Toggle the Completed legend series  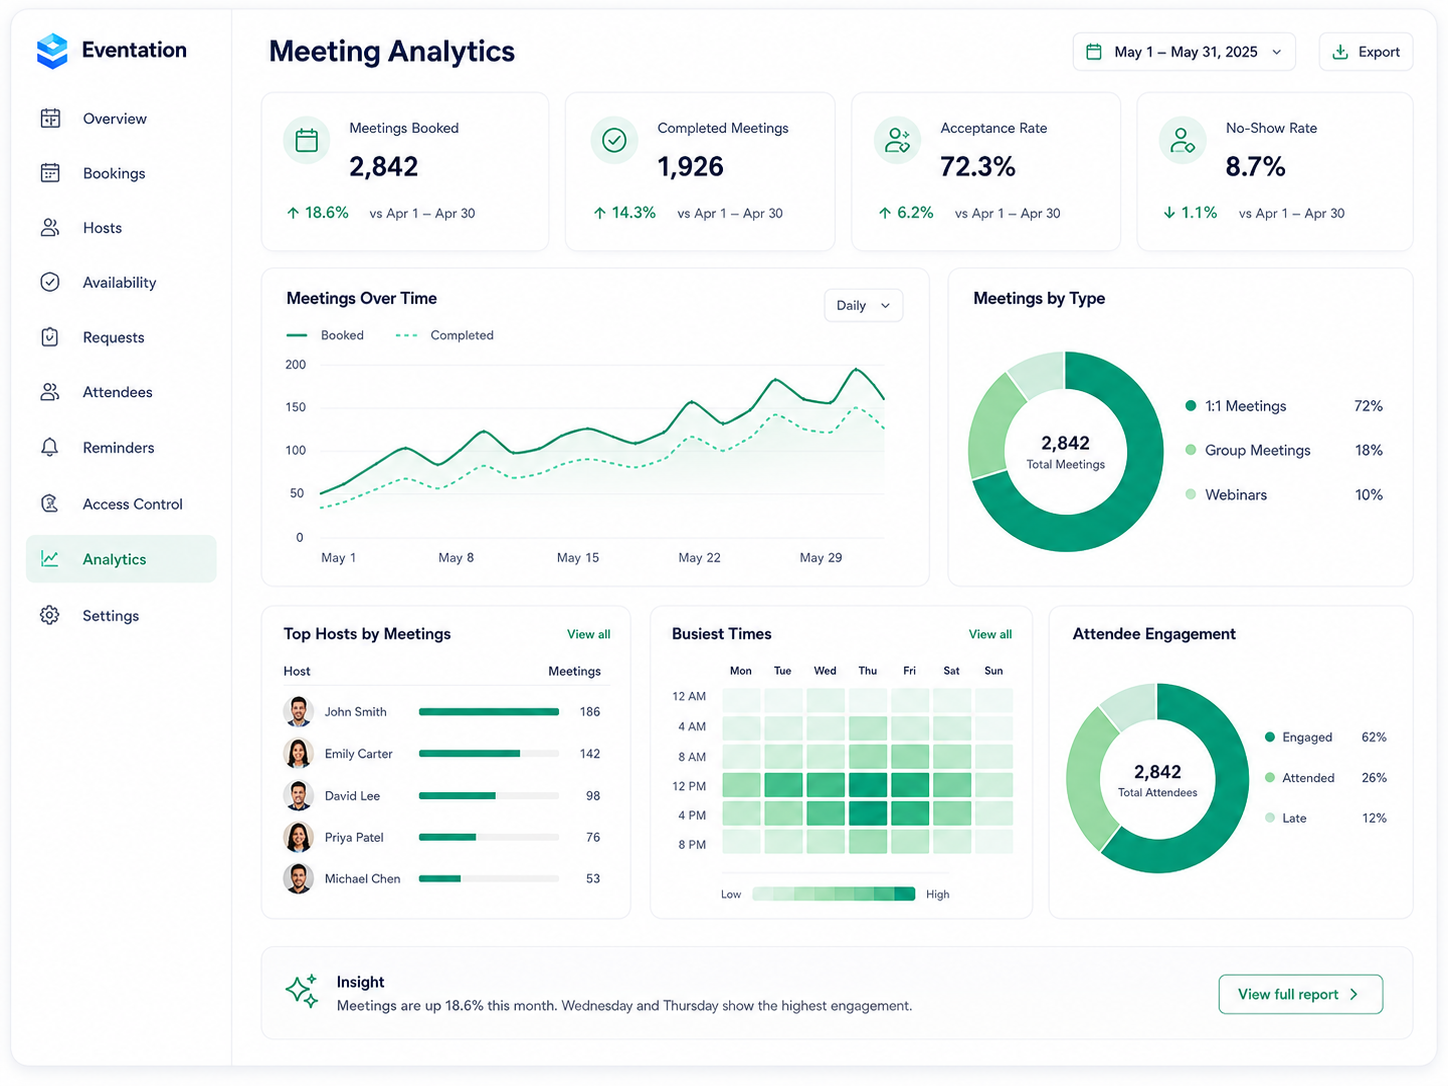(445, 335)
